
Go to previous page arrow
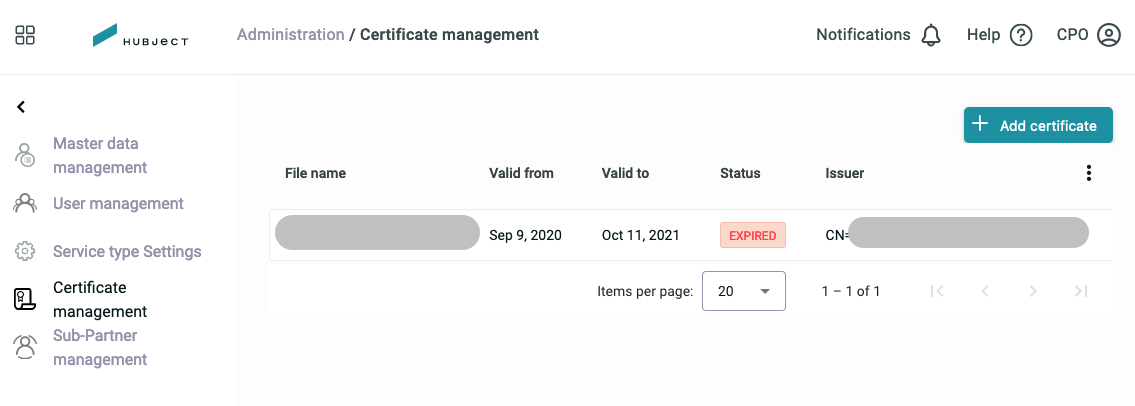984,291
